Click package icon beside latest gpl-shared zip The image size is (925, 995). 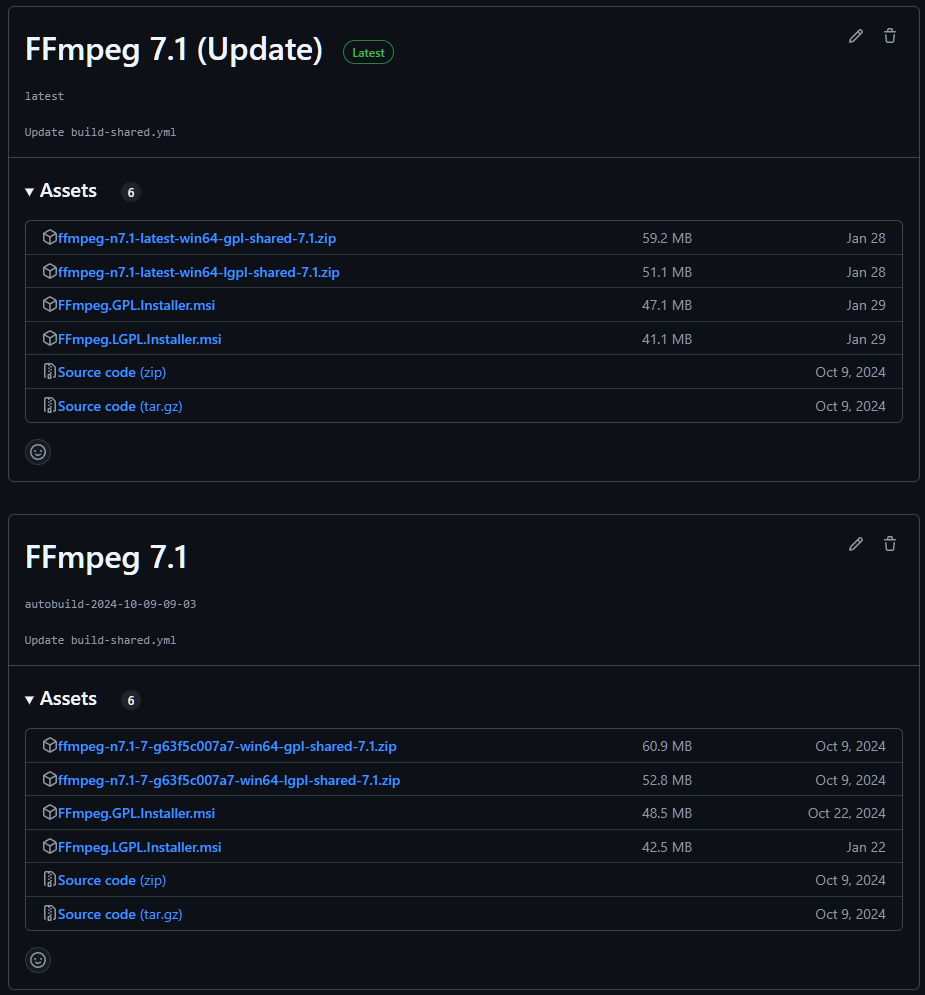[50, 238]
